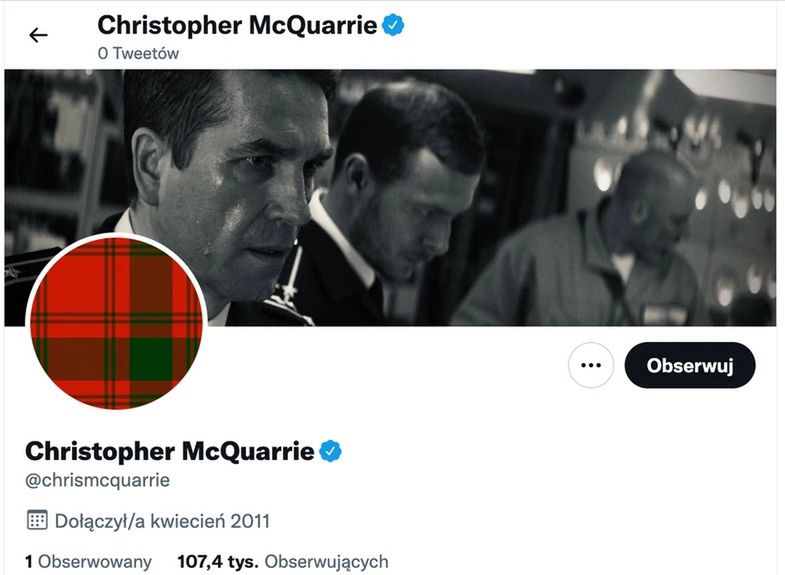The width and height of the screenshot is (785, 575).
Task: Click the @chrismcquarrie handle text
Action: pos(97,481)
